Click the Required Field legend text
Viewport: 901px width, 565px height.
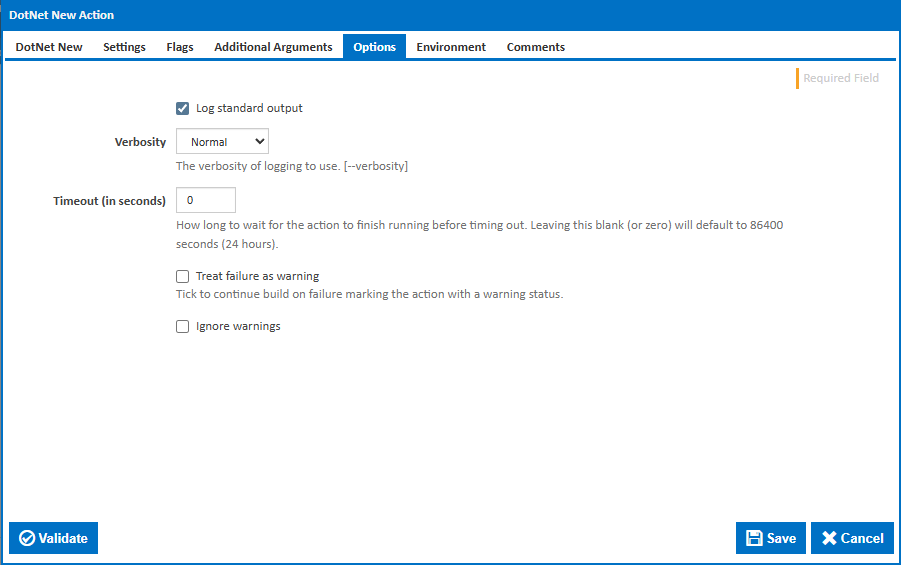click(x=841, y=78)
